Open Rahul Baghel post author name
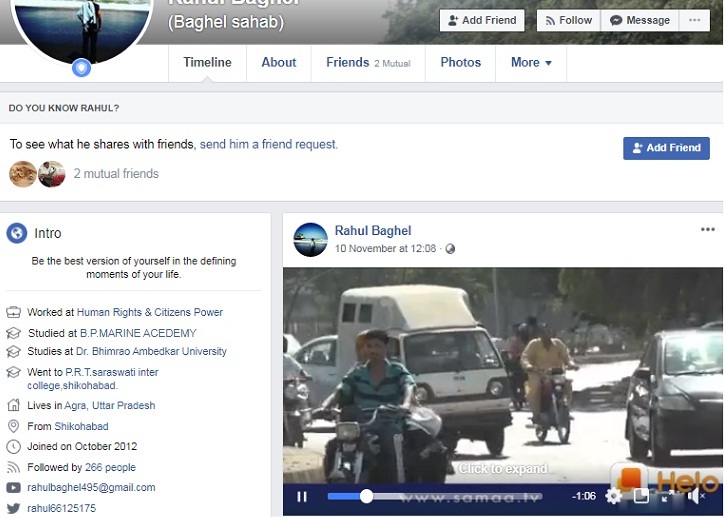 click(373, 230)
